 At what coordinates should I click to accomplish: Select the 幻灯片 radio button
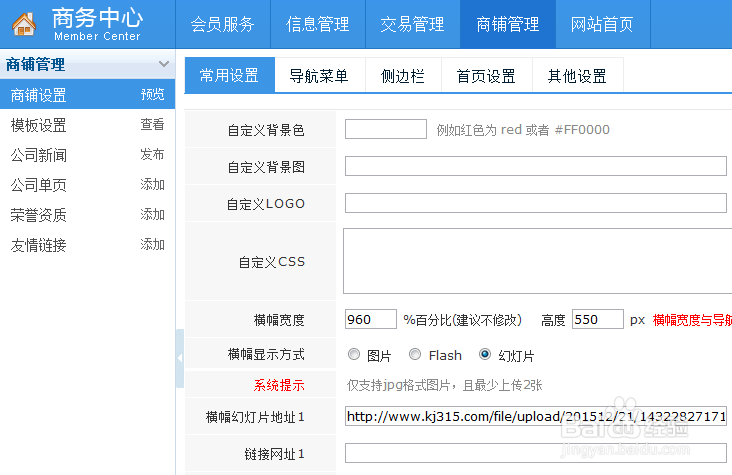[485, 354]
